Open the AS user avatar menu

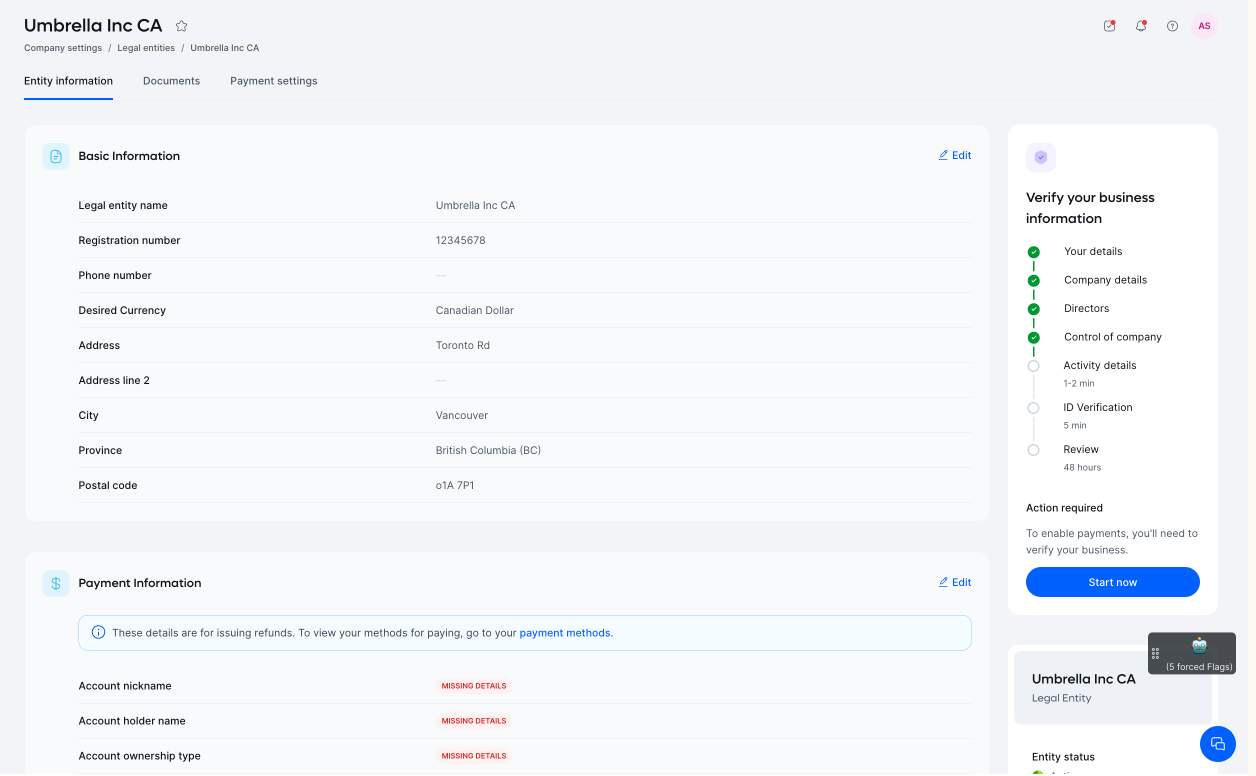pos(1204,26)
